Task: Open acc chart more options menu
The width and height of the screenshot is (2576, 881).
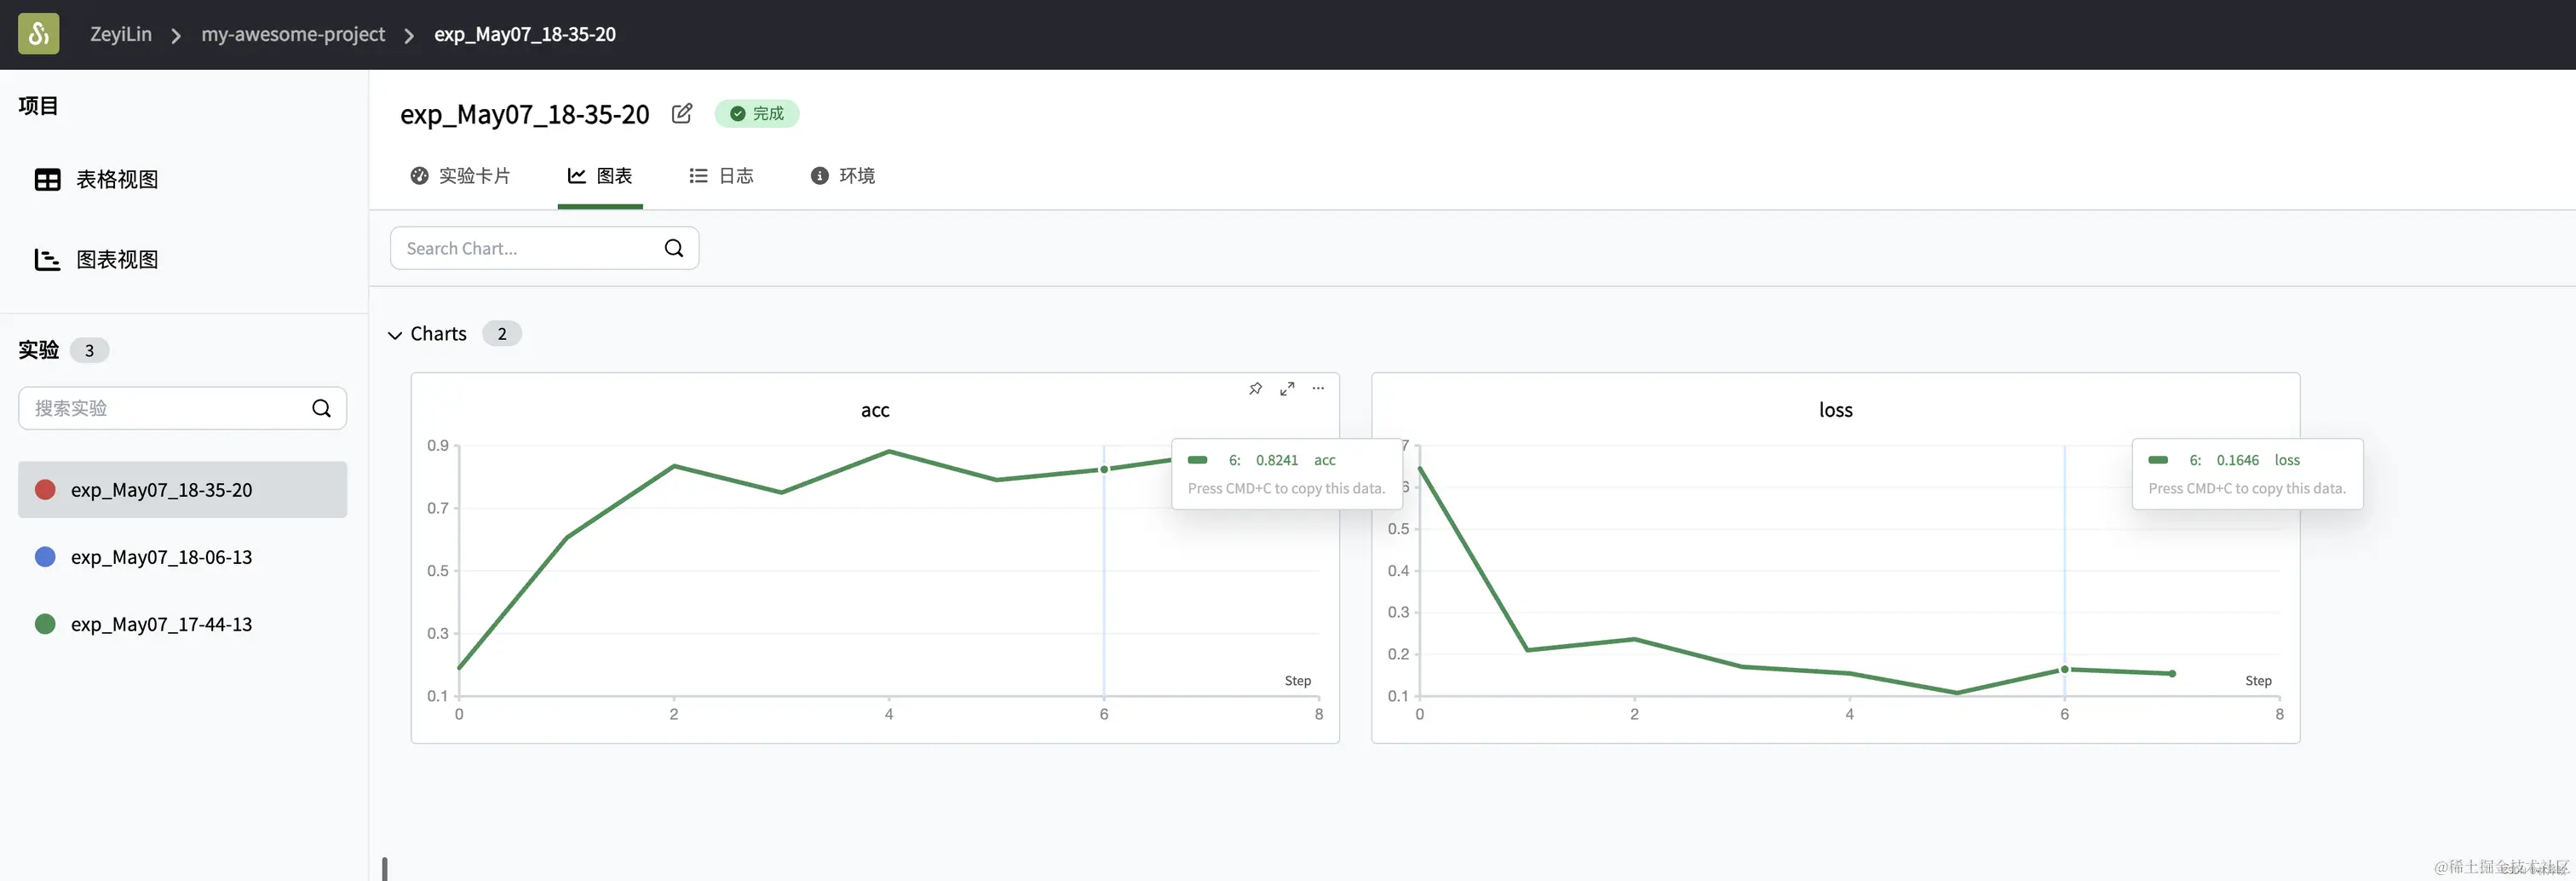Action: coord(1318,388)
